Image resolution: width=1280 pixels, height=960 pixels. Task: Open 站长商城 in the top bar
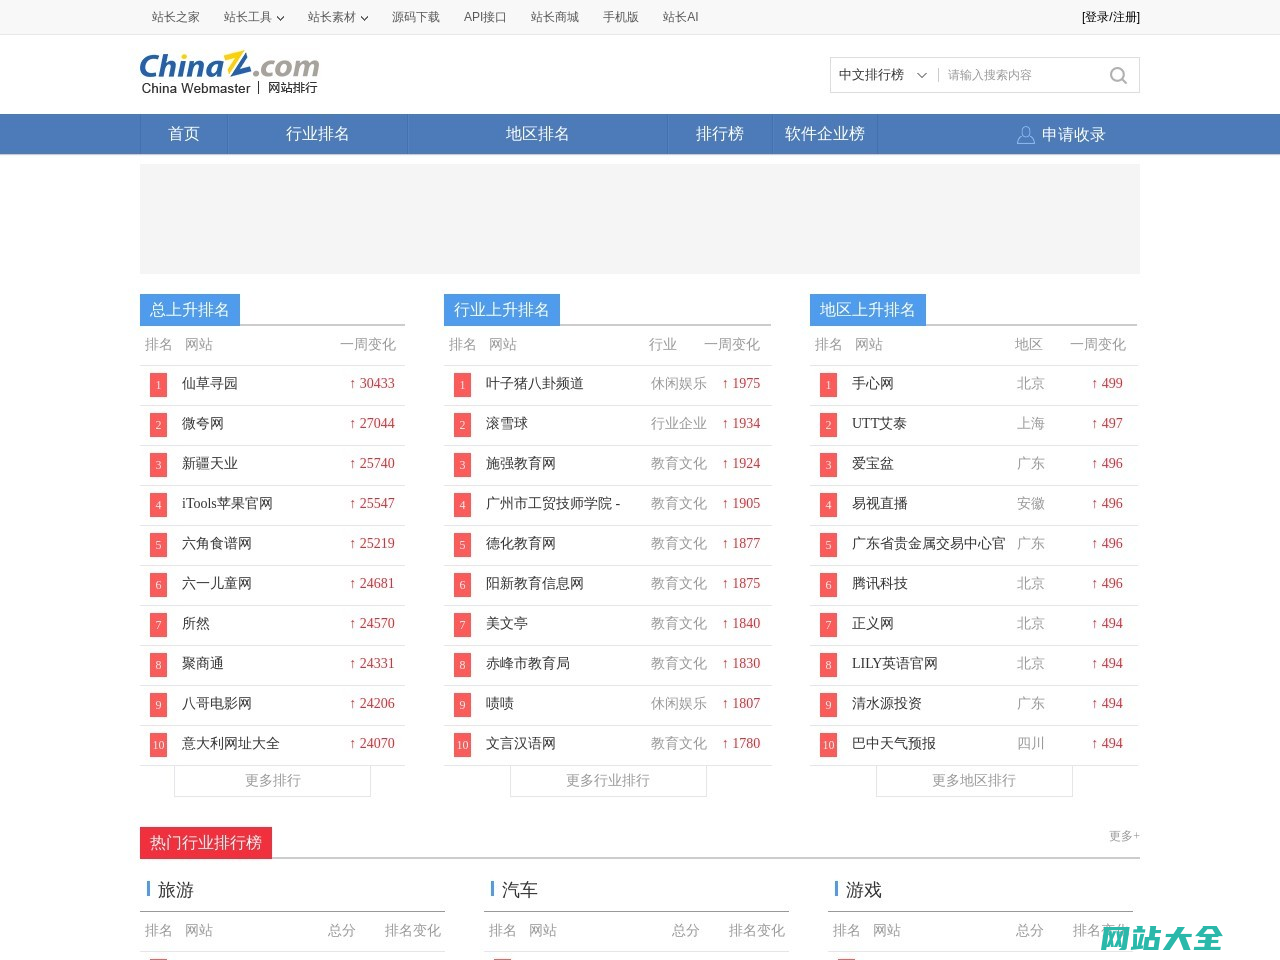(555, 17)
